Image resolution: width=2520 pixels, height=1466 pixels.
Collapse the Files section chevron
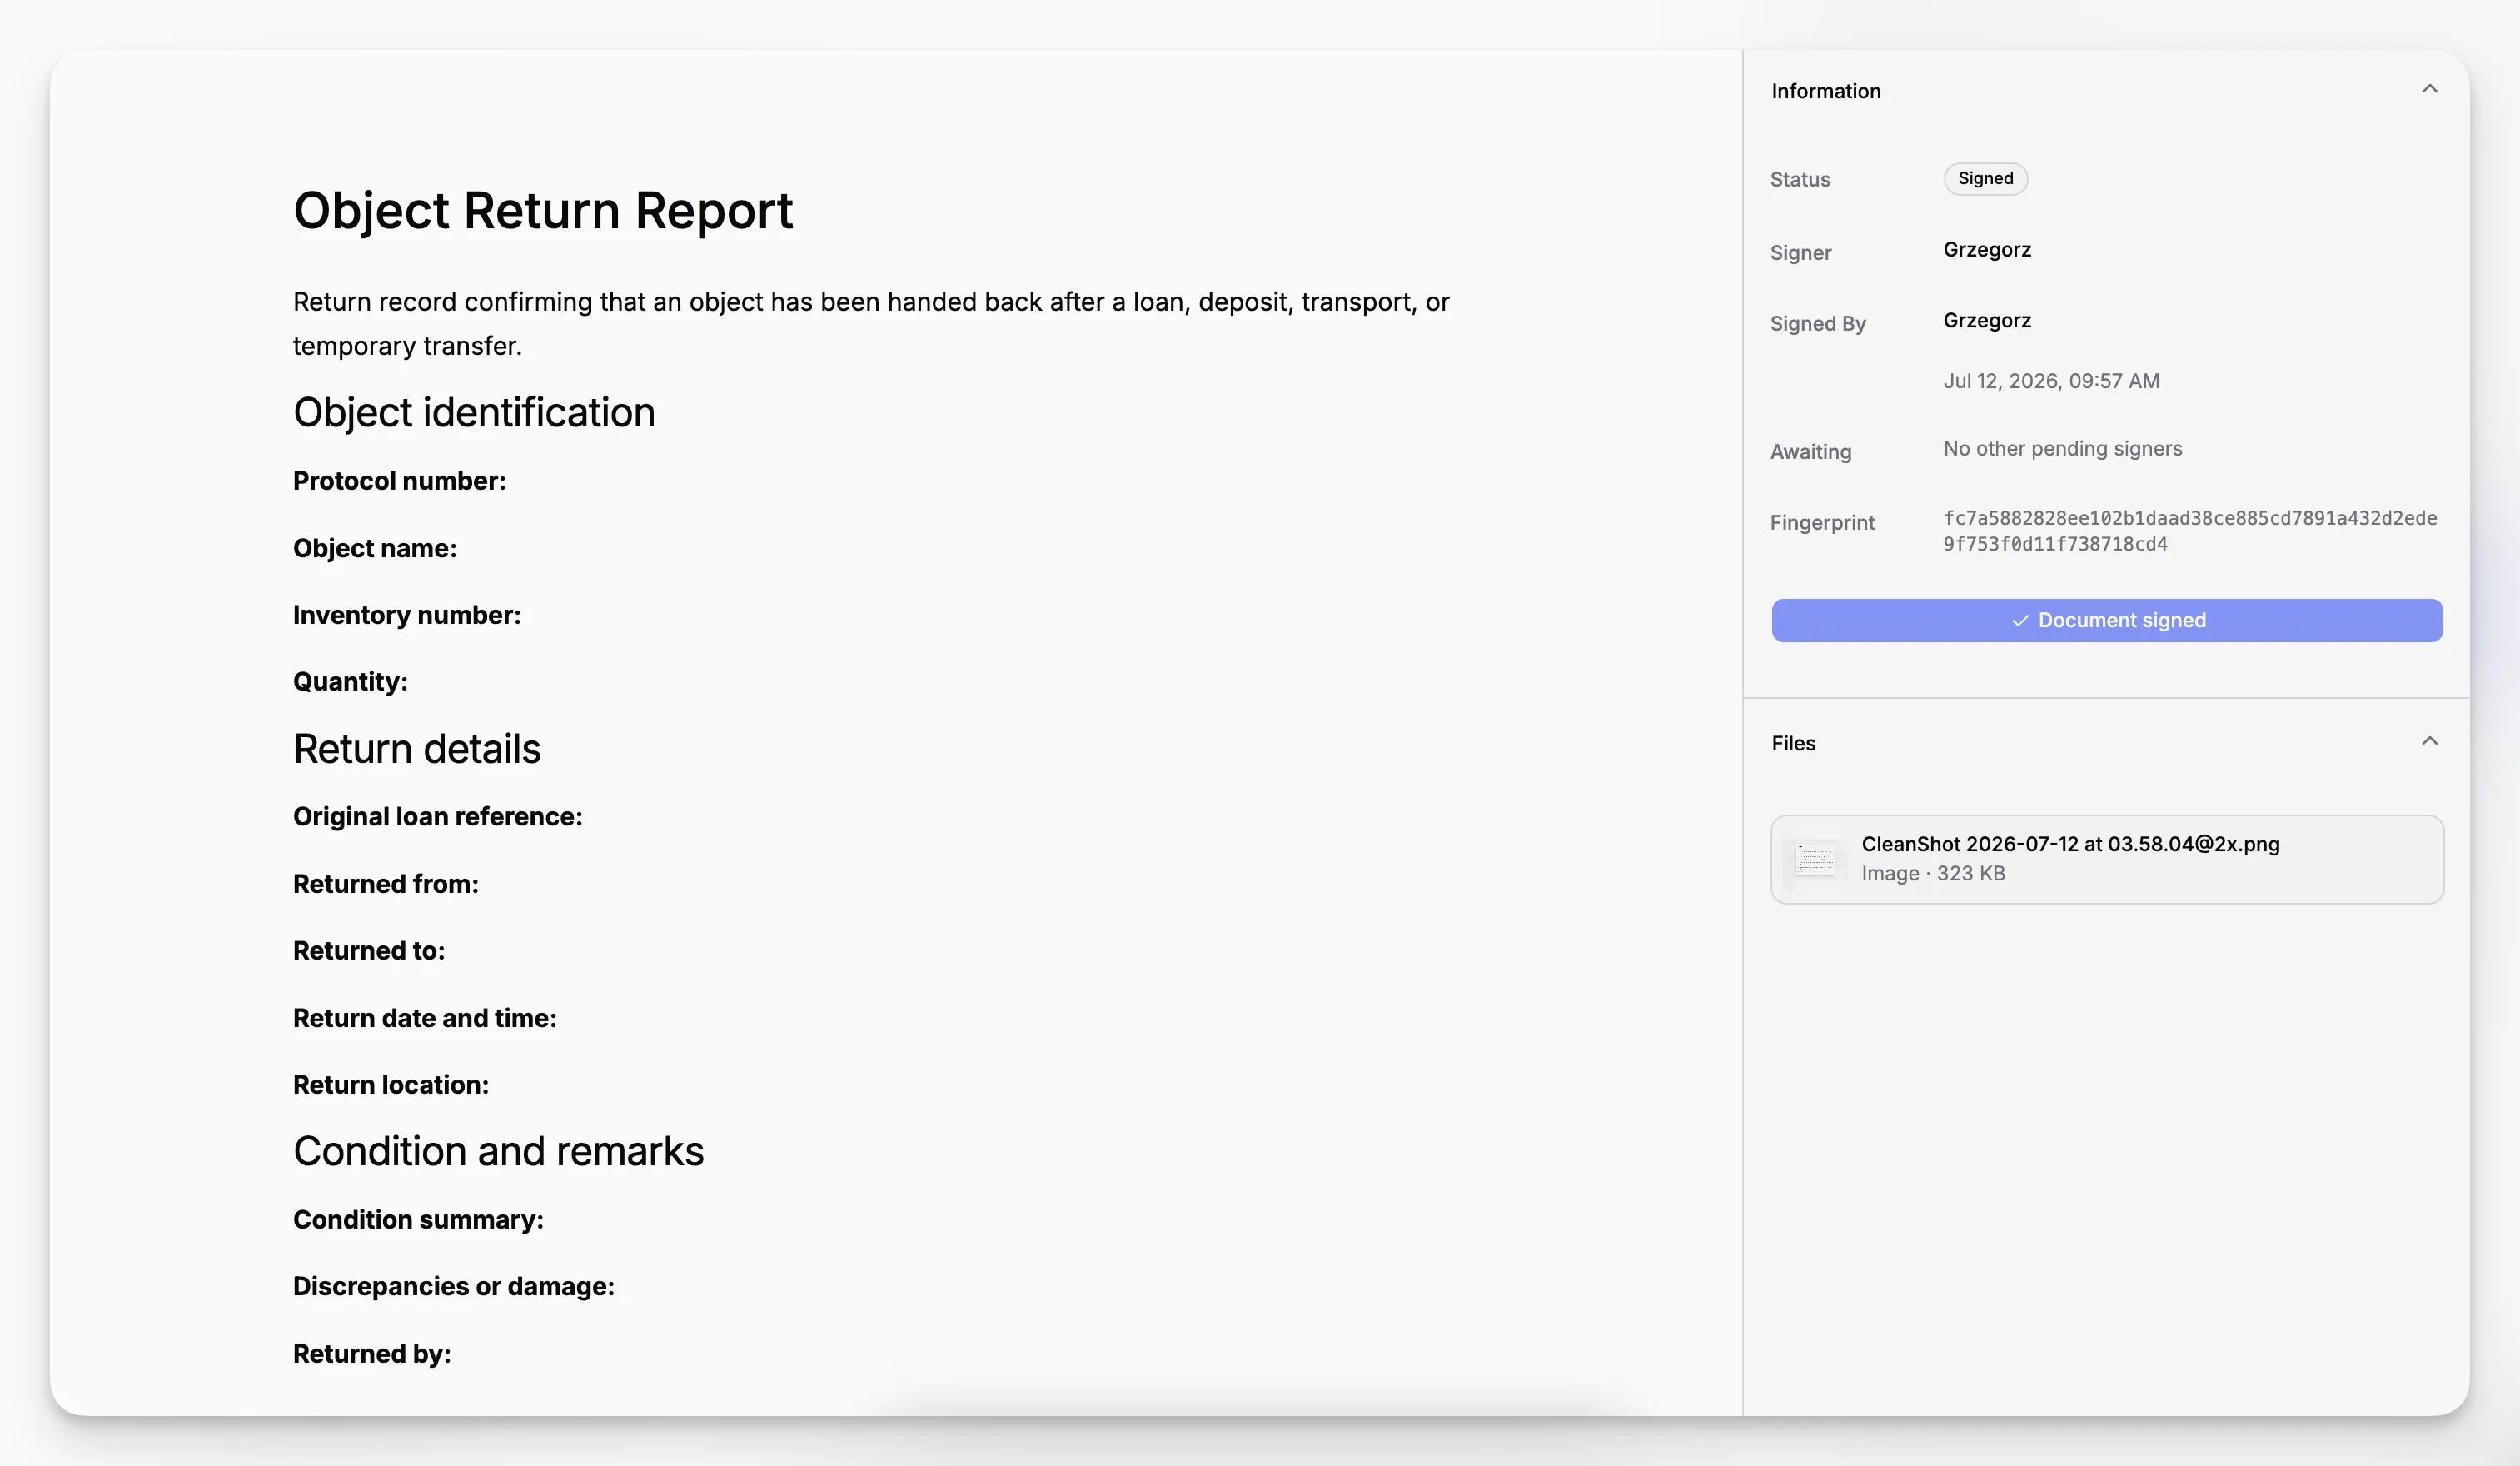coord(2429,741)
